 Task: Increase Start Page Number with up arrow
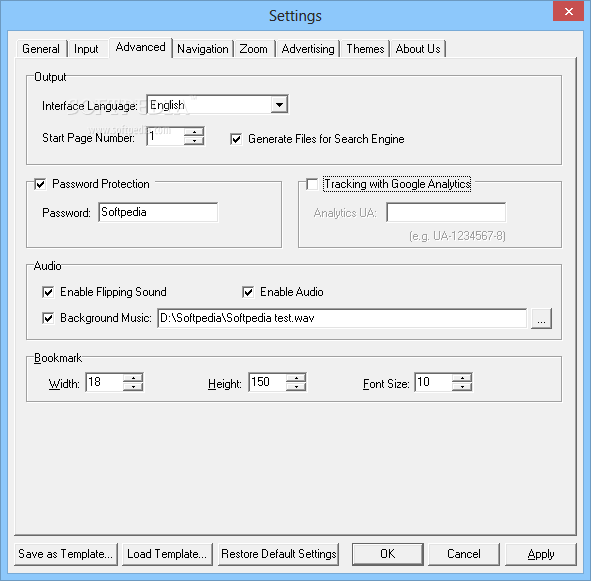pos(194,132)
